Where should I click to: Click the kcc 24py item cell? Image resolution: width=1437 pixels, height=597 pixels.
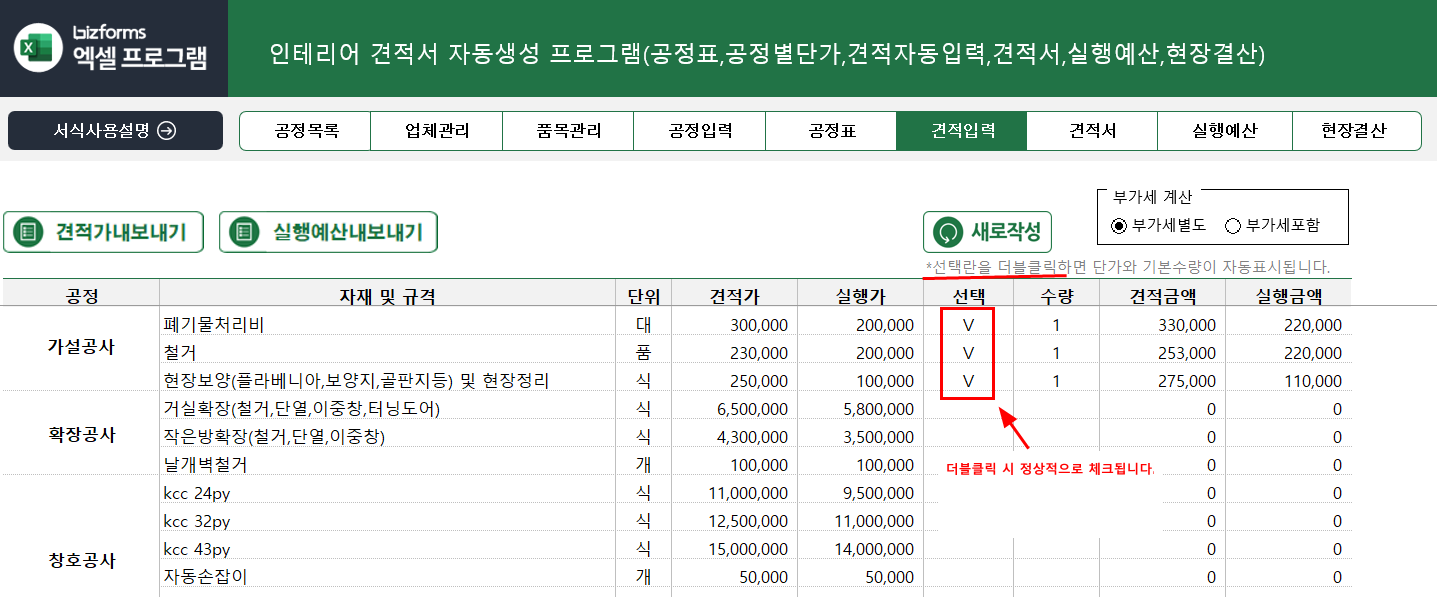pyautogui.click(x=386, y=492)
